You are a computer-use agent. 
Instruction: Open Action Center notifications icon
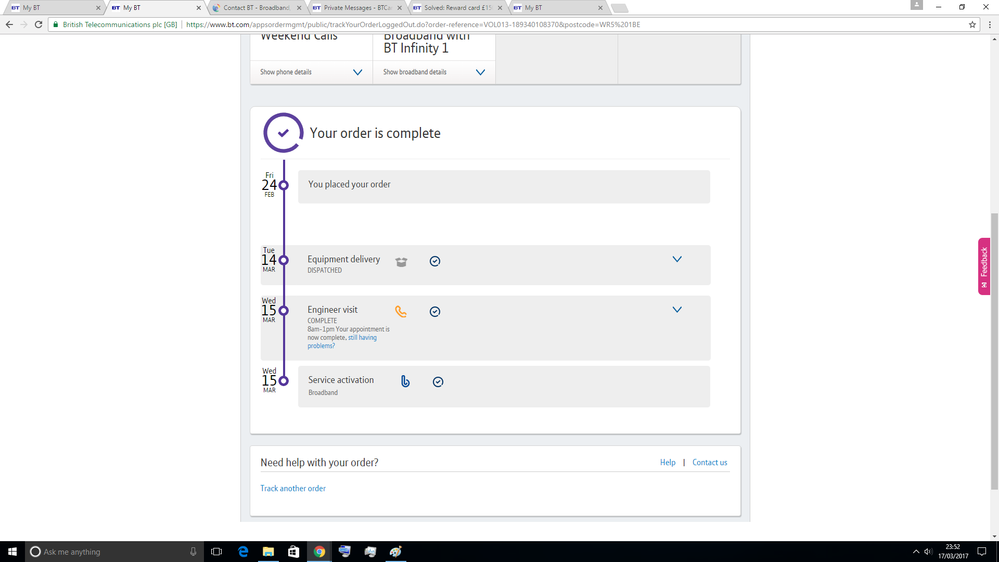(x=982, y=552)
